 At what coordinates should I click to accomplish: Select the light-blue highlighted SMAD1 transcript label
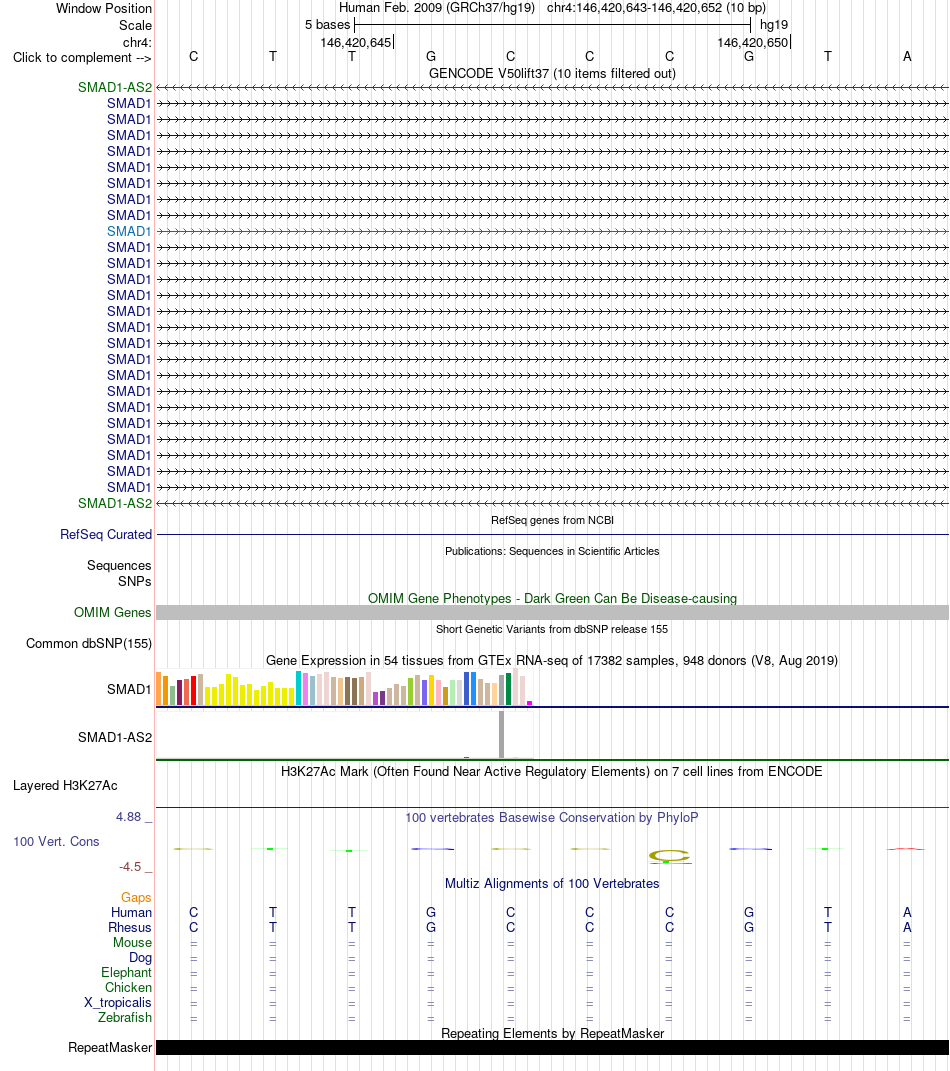[128, 231]
